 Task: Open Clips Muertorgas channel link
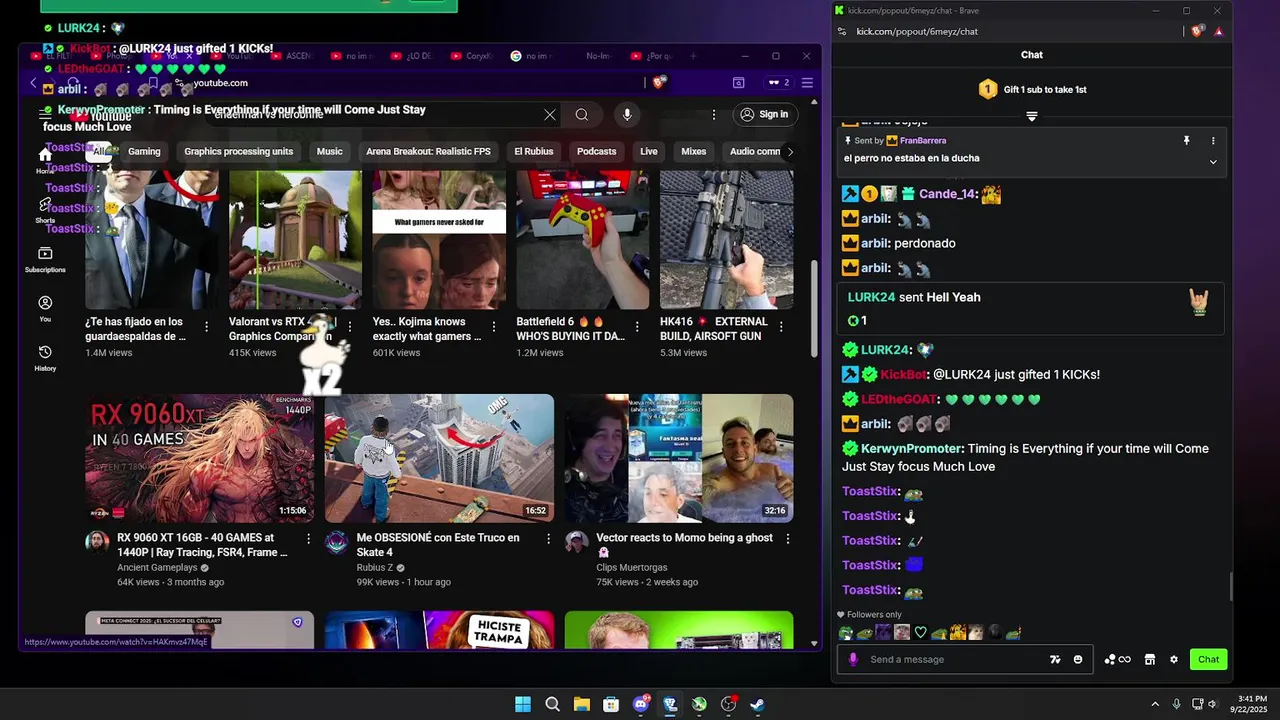[632, 567]
